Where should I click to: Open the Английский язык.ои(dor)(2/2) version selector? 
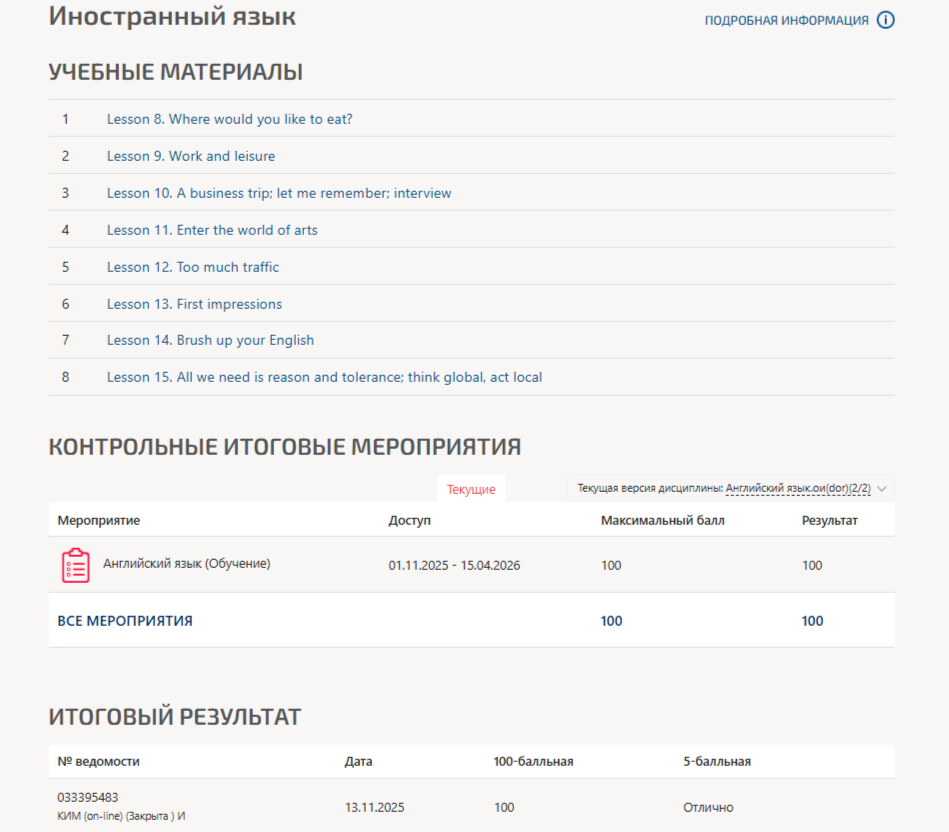798,489
